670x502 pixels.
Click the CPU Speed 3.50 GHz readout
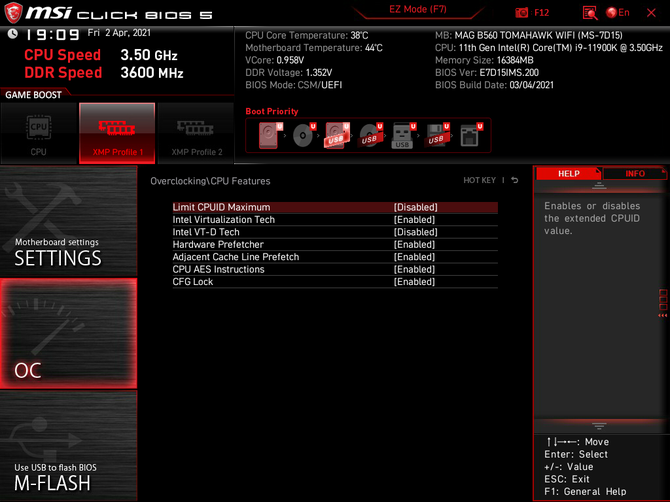pyautogui.click(x=101, y=55)
